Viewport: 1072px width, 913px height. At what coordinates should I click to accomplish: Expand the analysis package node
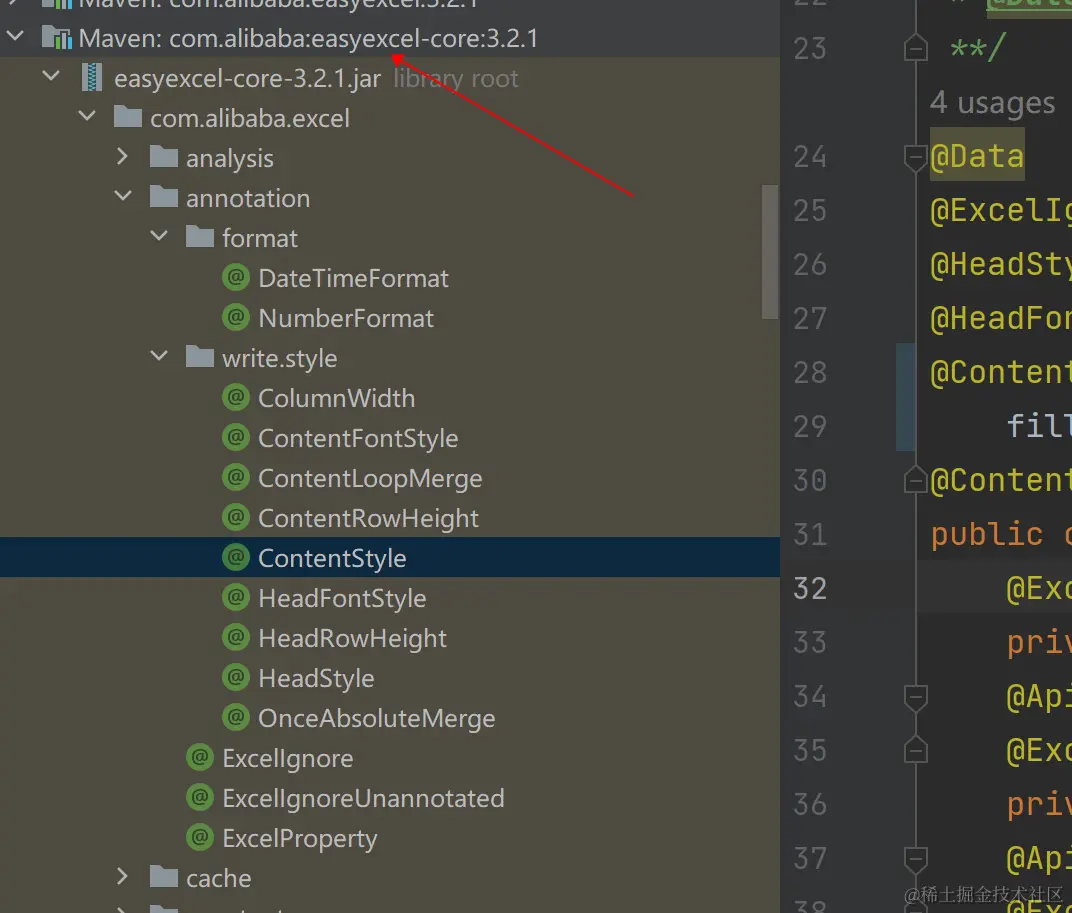click(x=123, y=158)
